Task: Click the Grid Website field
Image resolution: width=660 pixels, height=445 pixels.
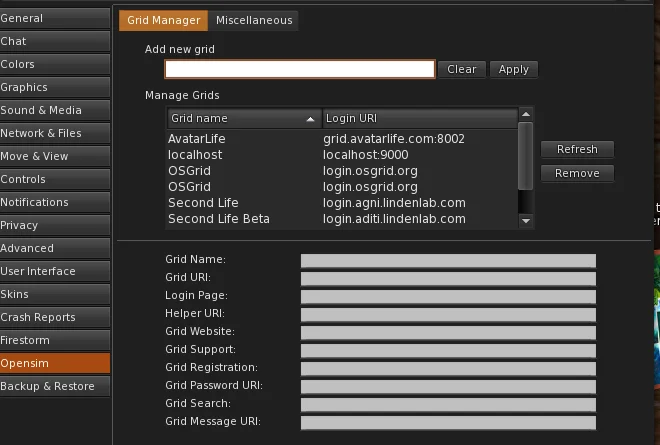Action: [448, 333]
